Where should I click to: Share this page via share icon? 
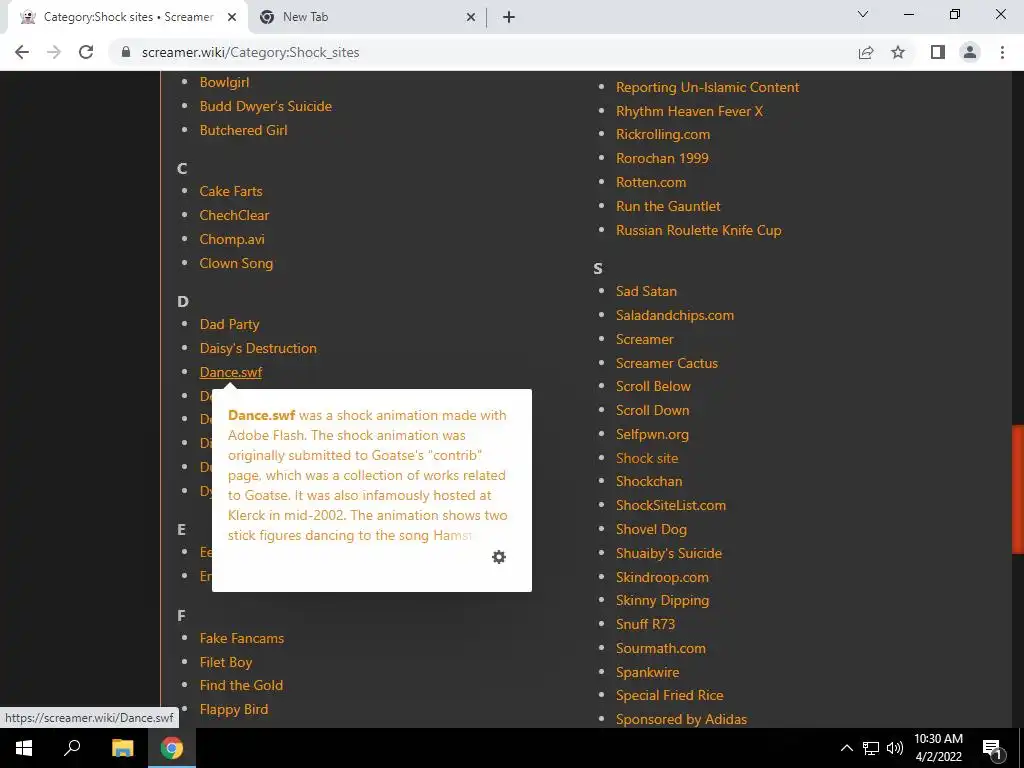tap(866, 52)
